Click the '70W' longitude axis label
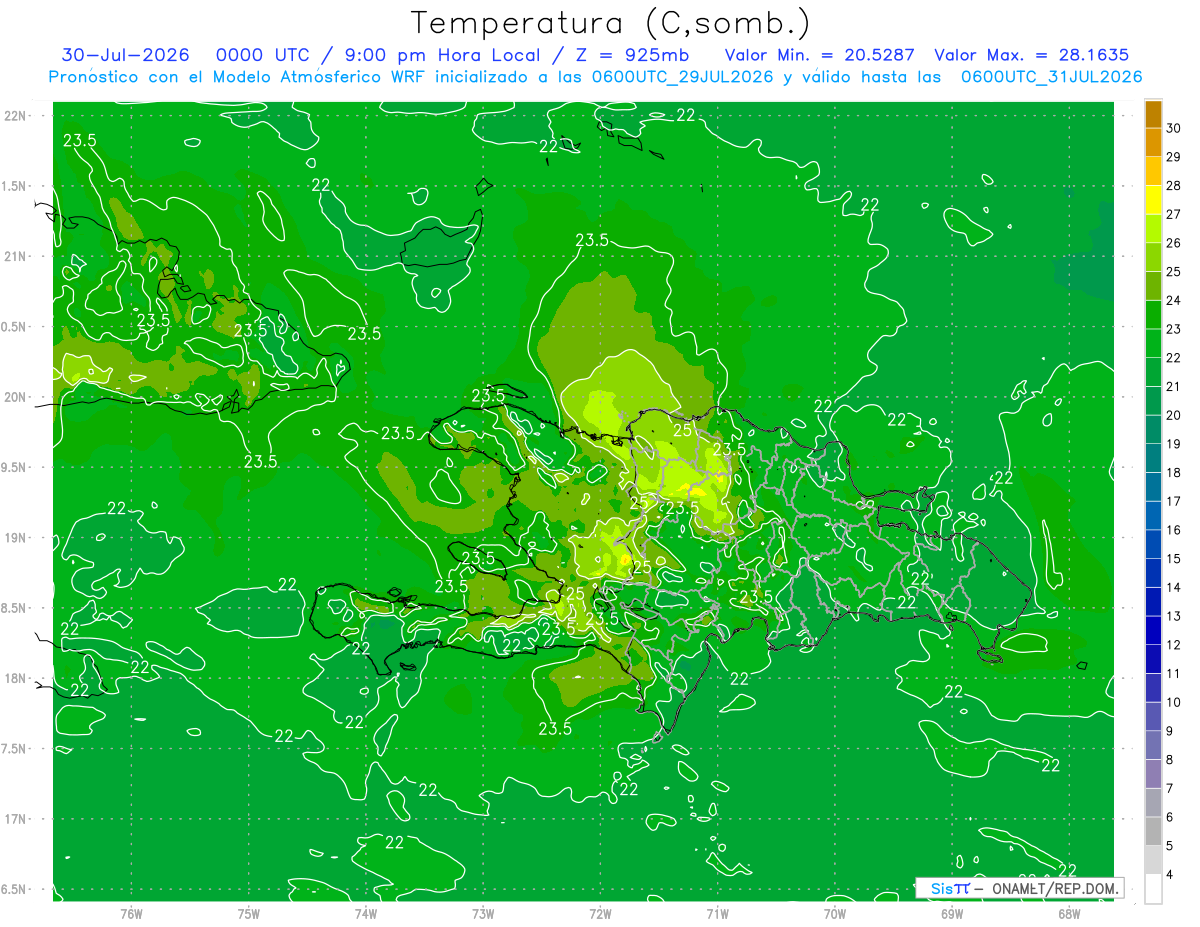Screen dimensions: 1200x927 pyautogui.click(x=835, y=913)
